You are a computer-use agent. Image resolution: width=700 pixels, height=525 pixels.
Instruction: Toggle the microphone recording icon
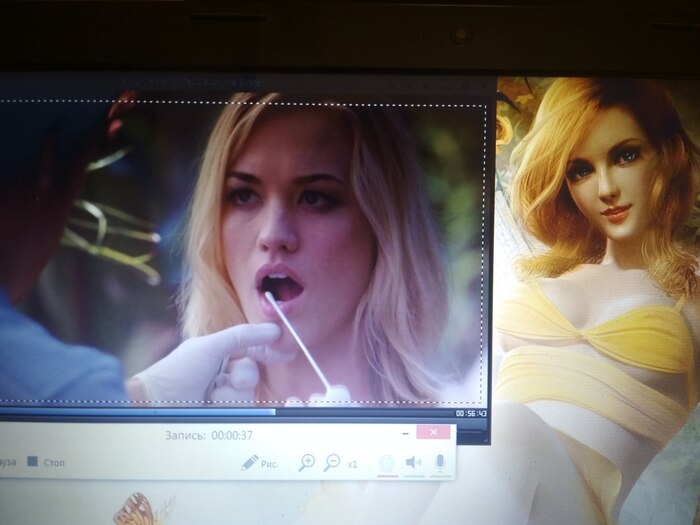(439, 462)
